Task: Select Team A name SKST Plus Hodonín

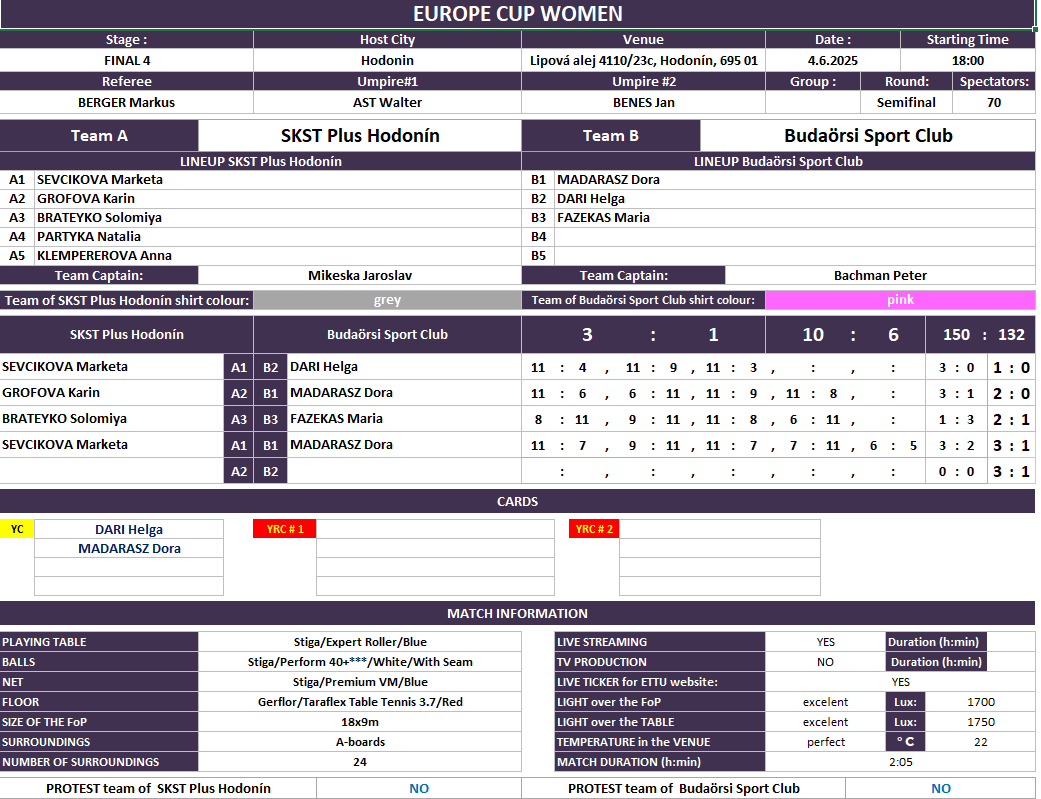Action: coord(360,135)
